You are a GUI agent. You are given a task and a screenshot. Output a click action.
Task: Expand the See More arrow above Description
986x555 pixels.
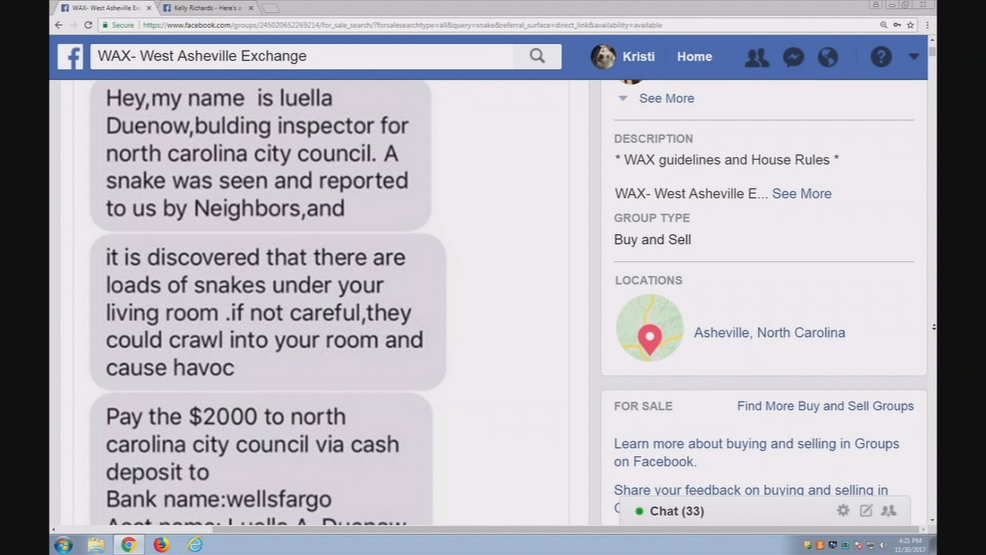pyautogui.click(x=623, y=98)
